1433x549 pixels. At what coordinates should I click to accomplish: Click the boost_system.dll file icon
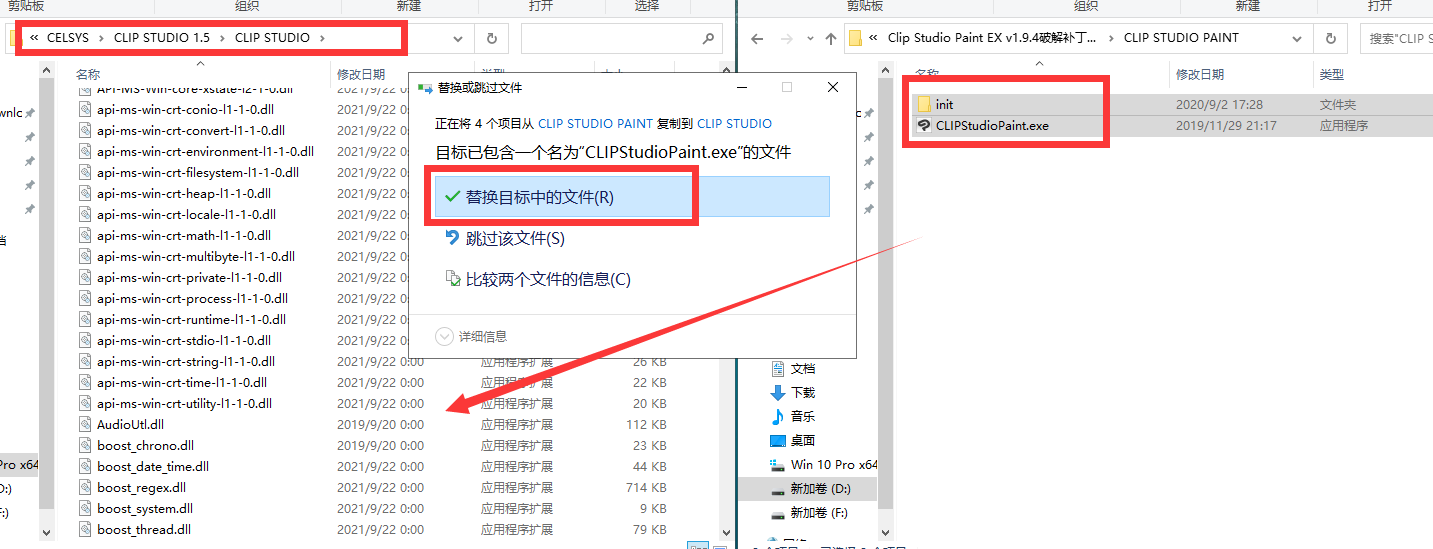pos(85,508)
